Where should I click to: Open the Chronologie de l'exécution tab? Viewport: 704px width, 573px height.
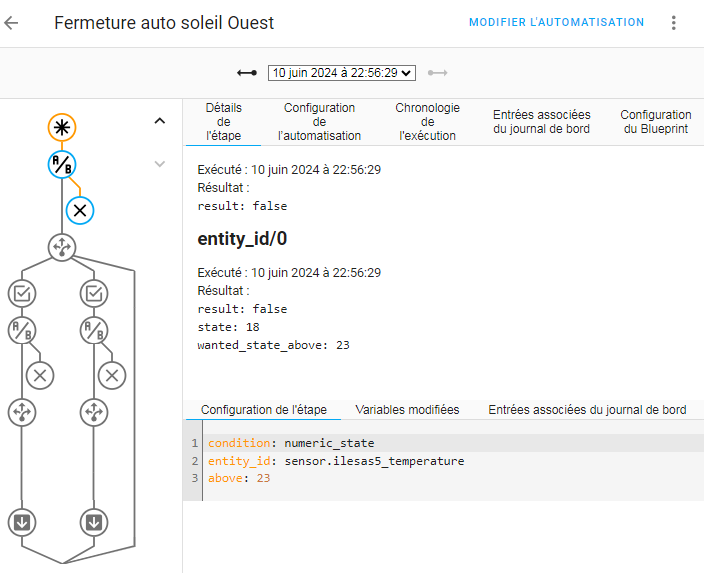coord(427,122)
